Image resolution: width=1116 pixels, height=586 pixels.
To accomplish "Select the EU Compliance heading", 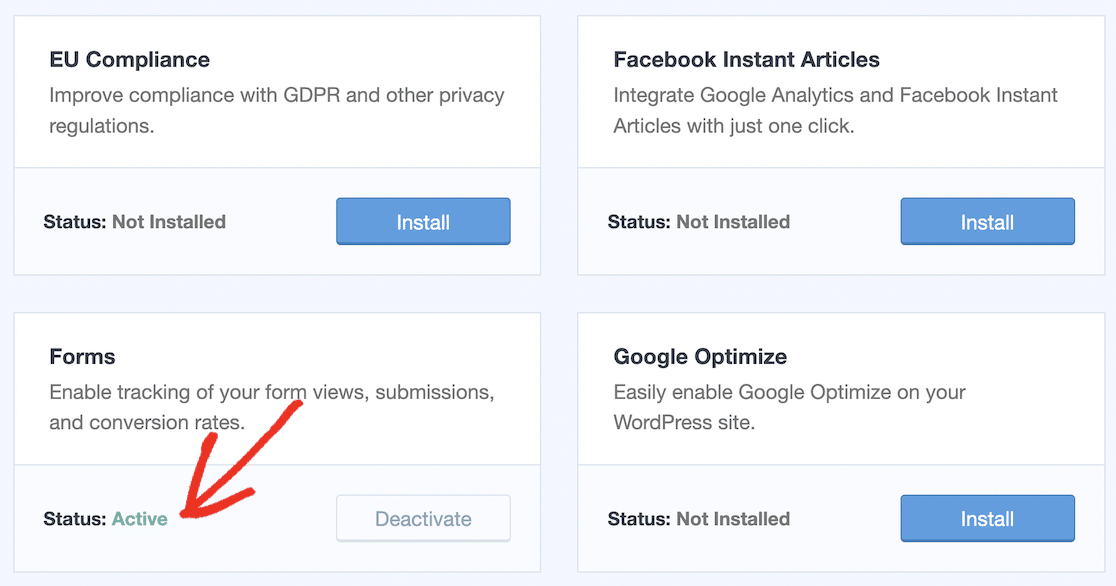I will [130, 59].
